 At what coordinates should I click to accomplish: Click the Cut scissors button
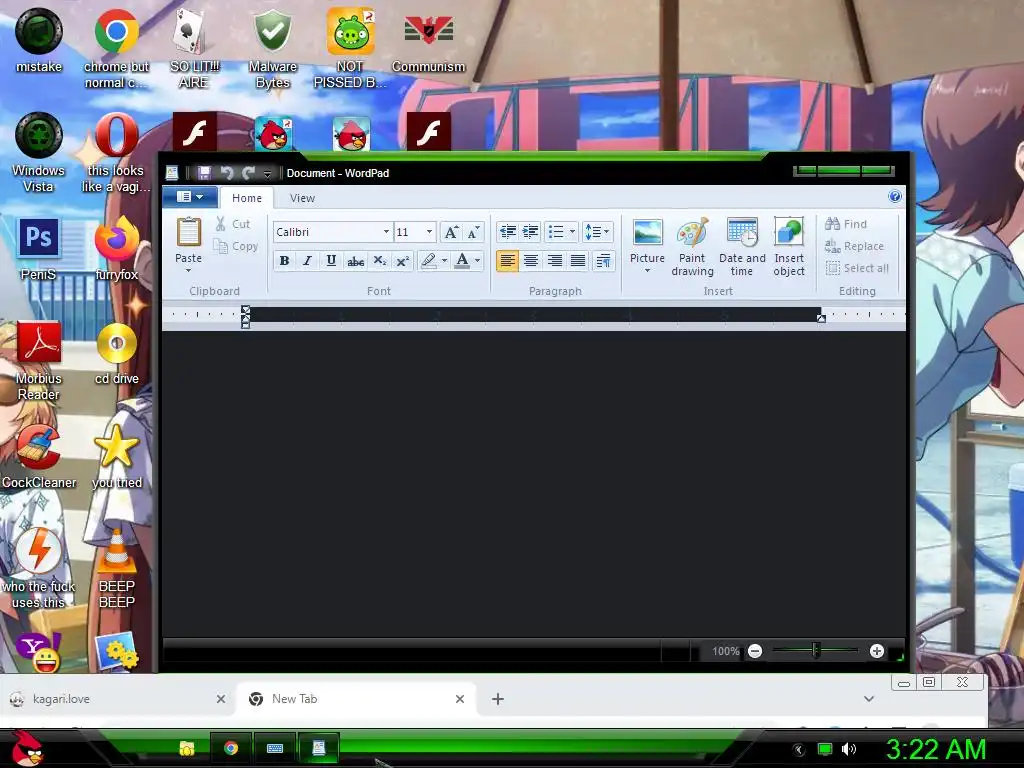click(233, 224)
